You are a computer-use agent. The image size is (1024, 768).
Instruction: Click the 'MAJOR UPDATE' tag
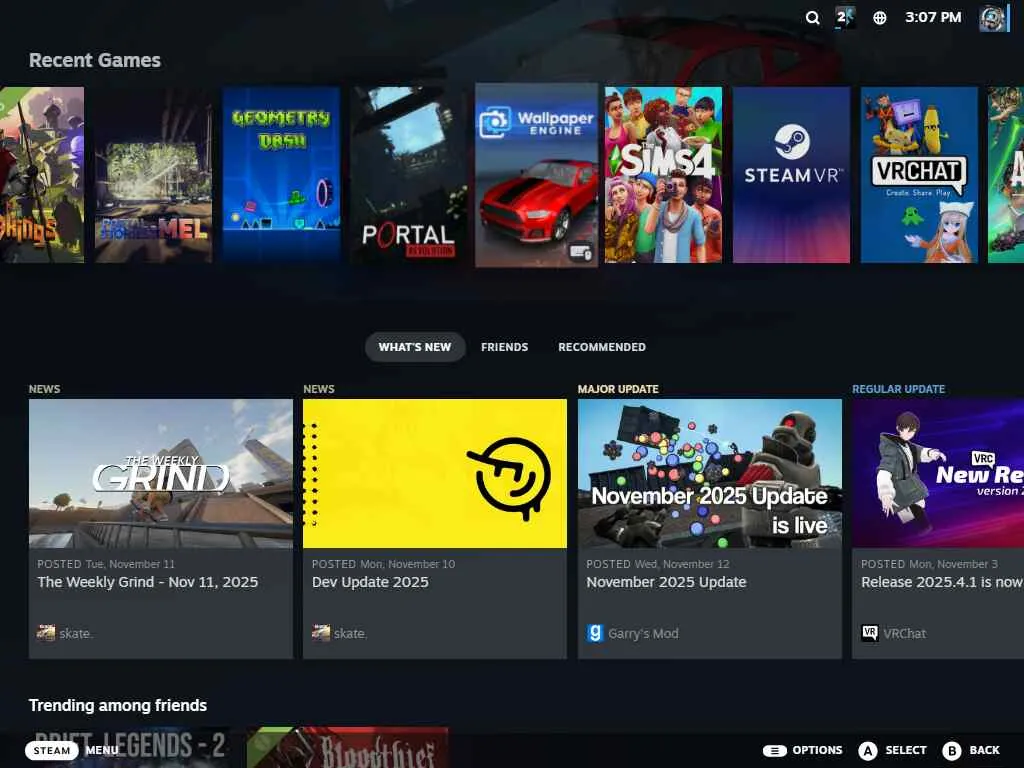click(x=618, y=389)
